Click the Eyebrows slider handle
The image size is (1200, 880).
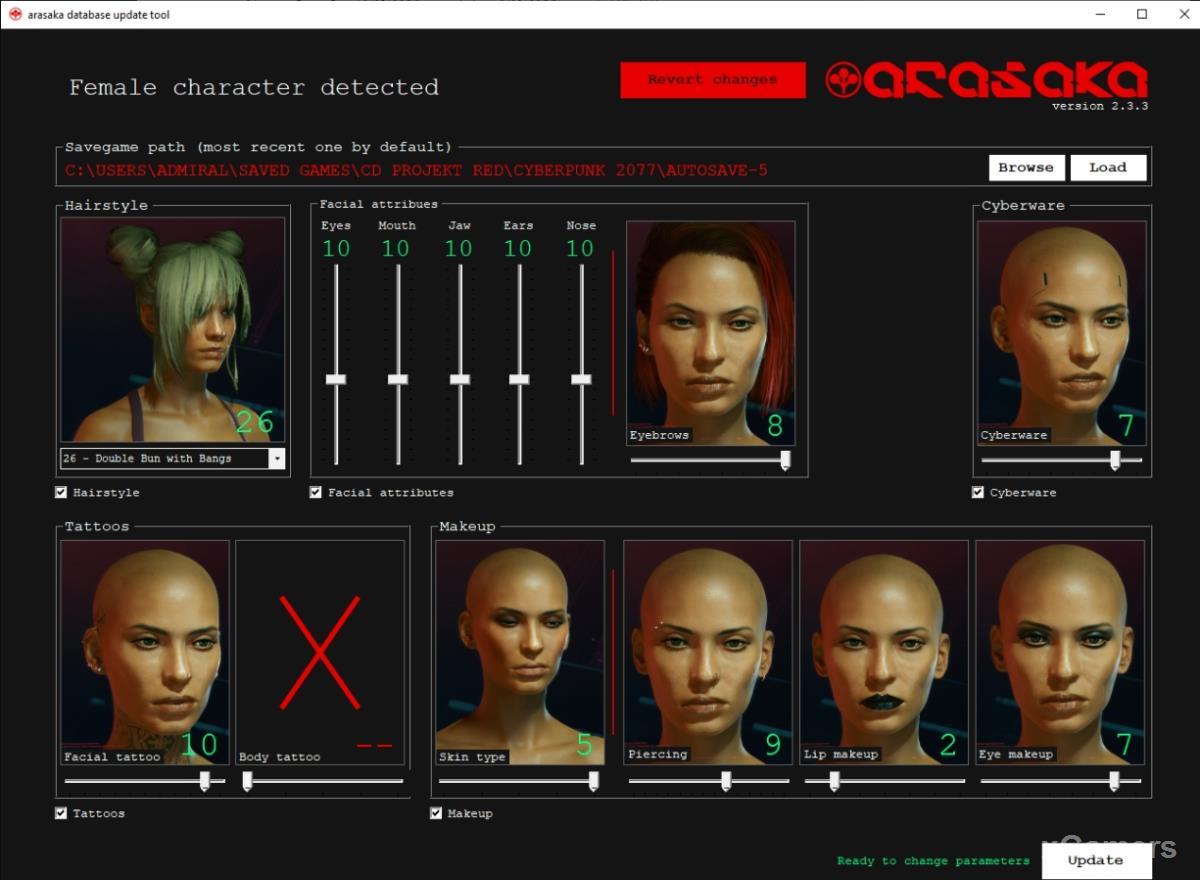[785, 460]
